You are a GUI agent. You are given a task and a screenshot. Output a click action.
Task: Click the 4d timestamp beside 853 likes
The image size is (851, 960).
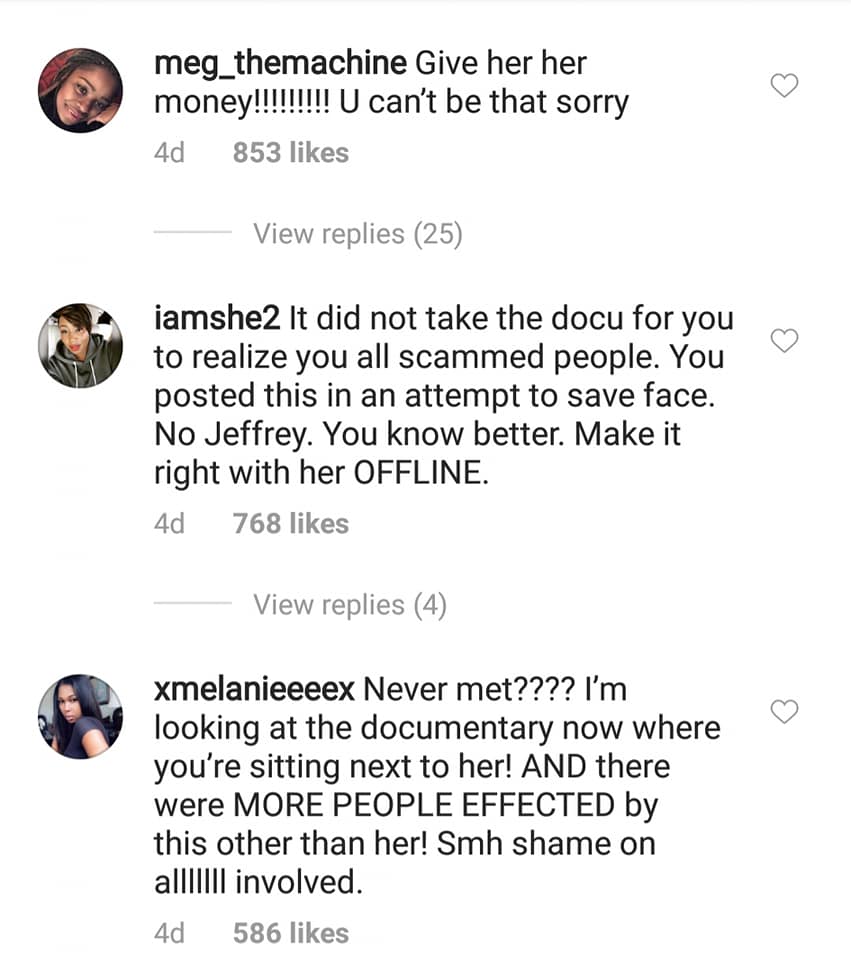pos(170,153)
